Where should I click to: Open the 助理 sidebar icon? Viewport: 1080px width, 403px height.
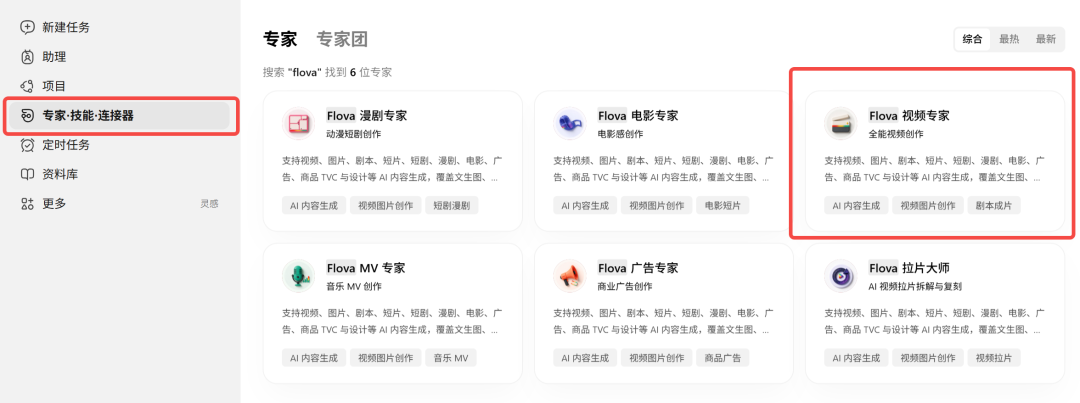coord(28,57)
